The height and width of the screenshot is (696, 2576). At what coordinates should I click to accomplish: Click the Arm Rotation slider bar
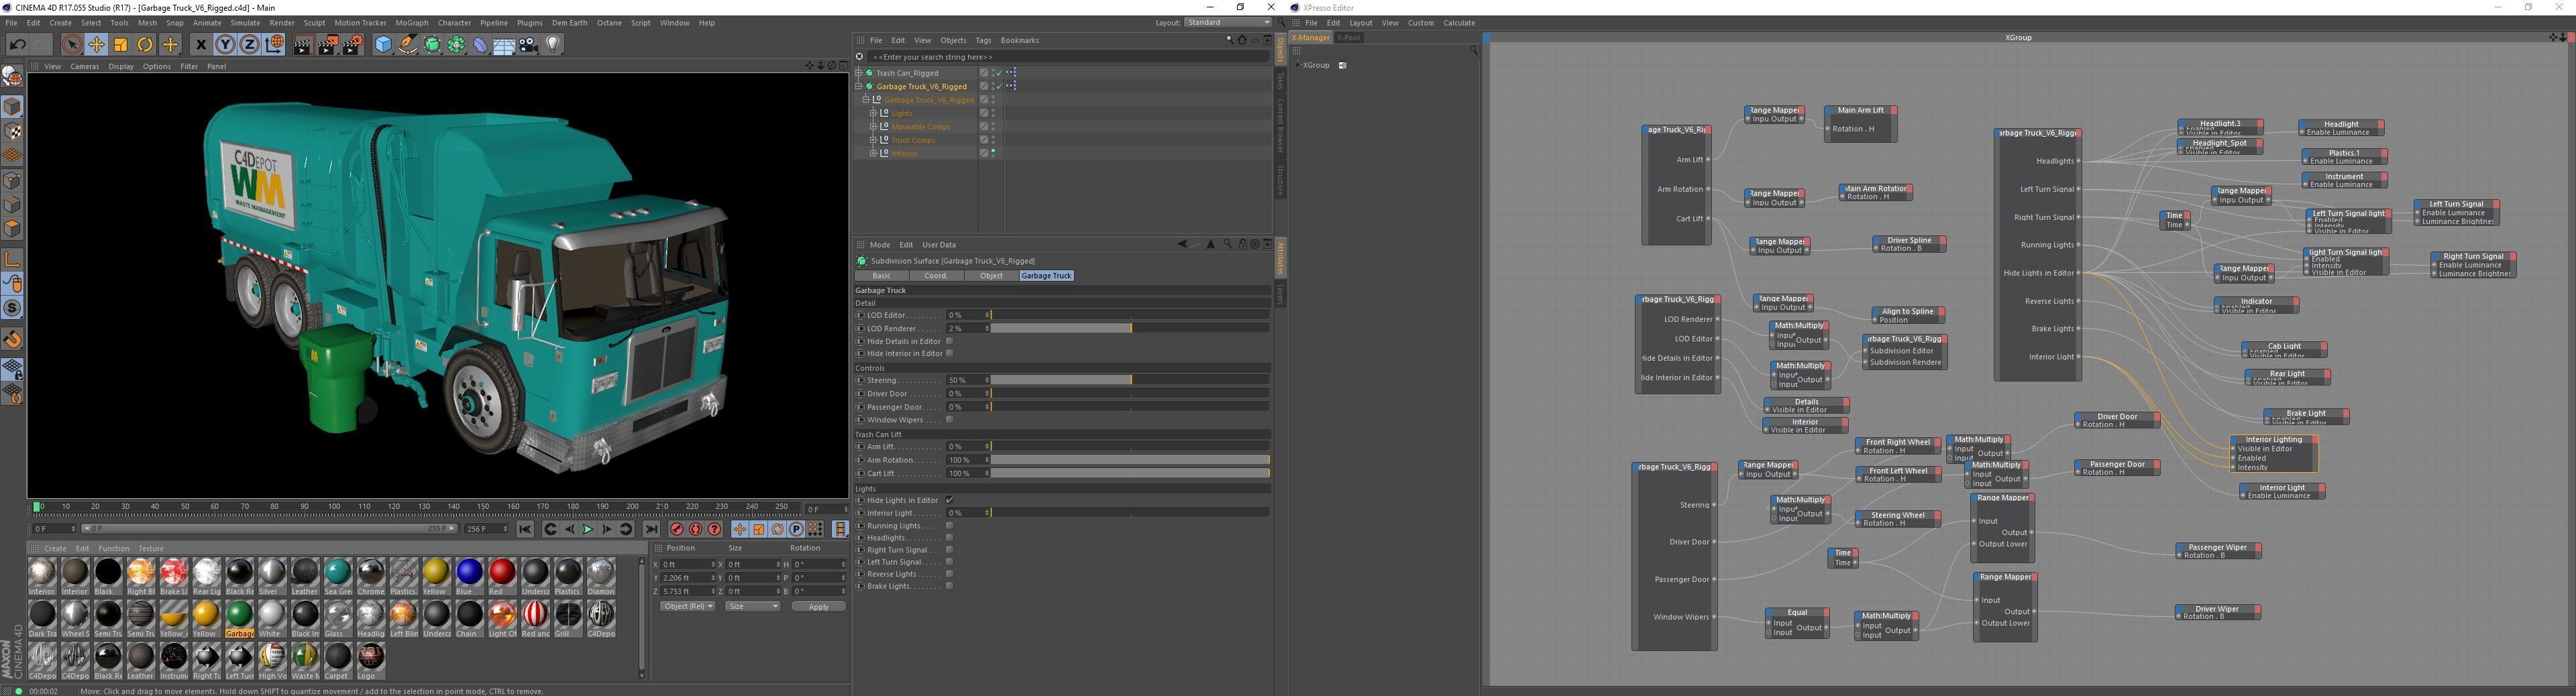pos(1130,460)
